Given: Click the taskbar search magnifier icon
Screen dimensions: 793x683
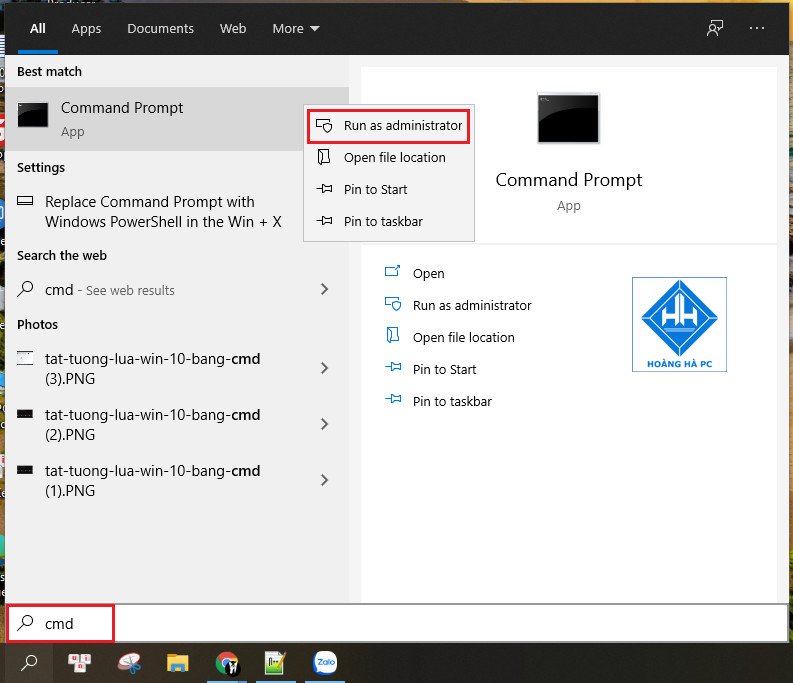Looking at the screenshot, I should tap(30, 662).
